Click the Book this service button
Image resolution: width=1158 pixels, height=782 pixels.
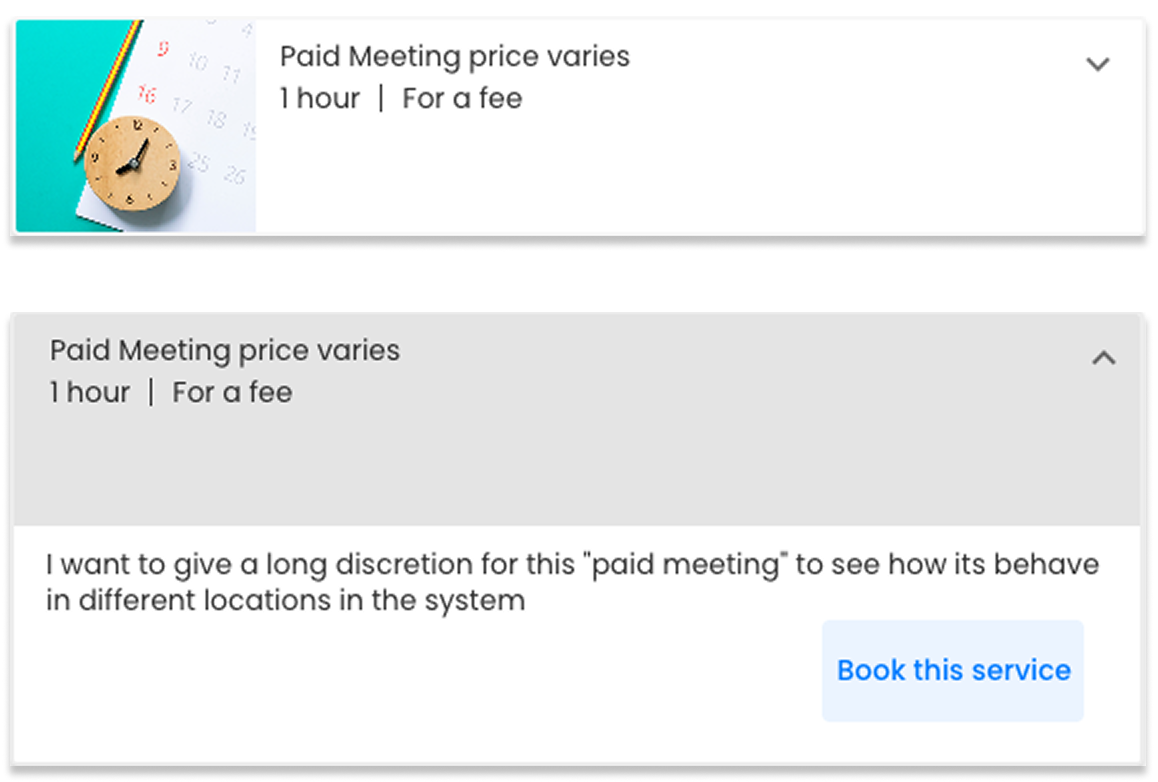[x=953, y=670]
